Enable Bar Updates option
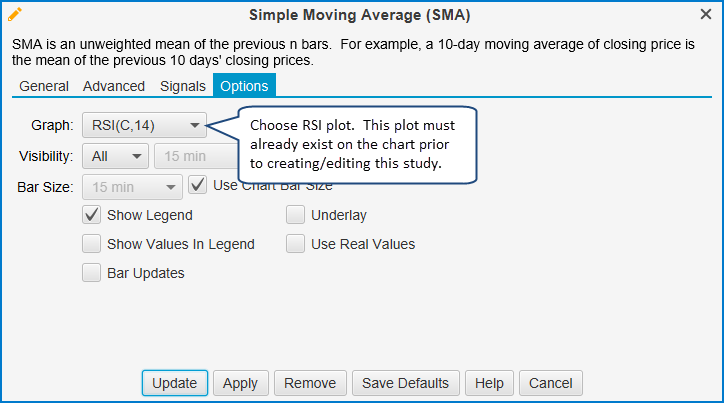The image size is (724, 403). 92,272
